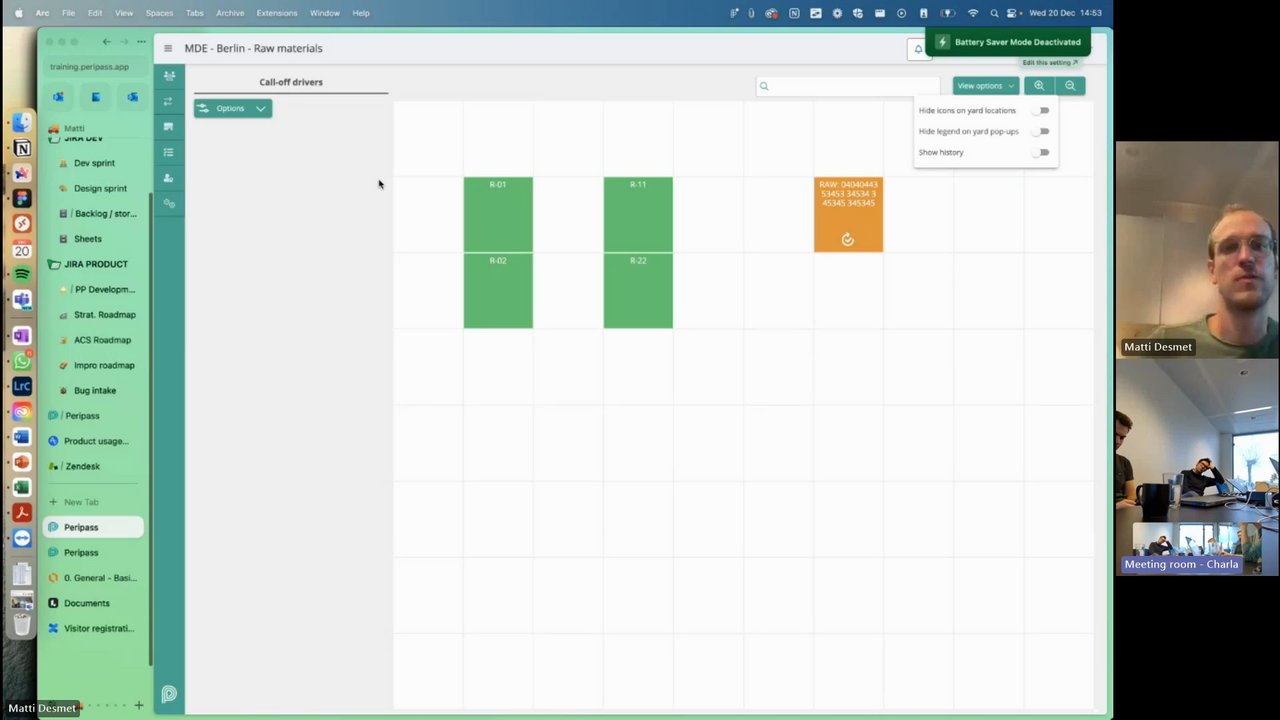Open the ACS Roadmap tab
The image size is (1280, 720).
click(x=100, y=340)
